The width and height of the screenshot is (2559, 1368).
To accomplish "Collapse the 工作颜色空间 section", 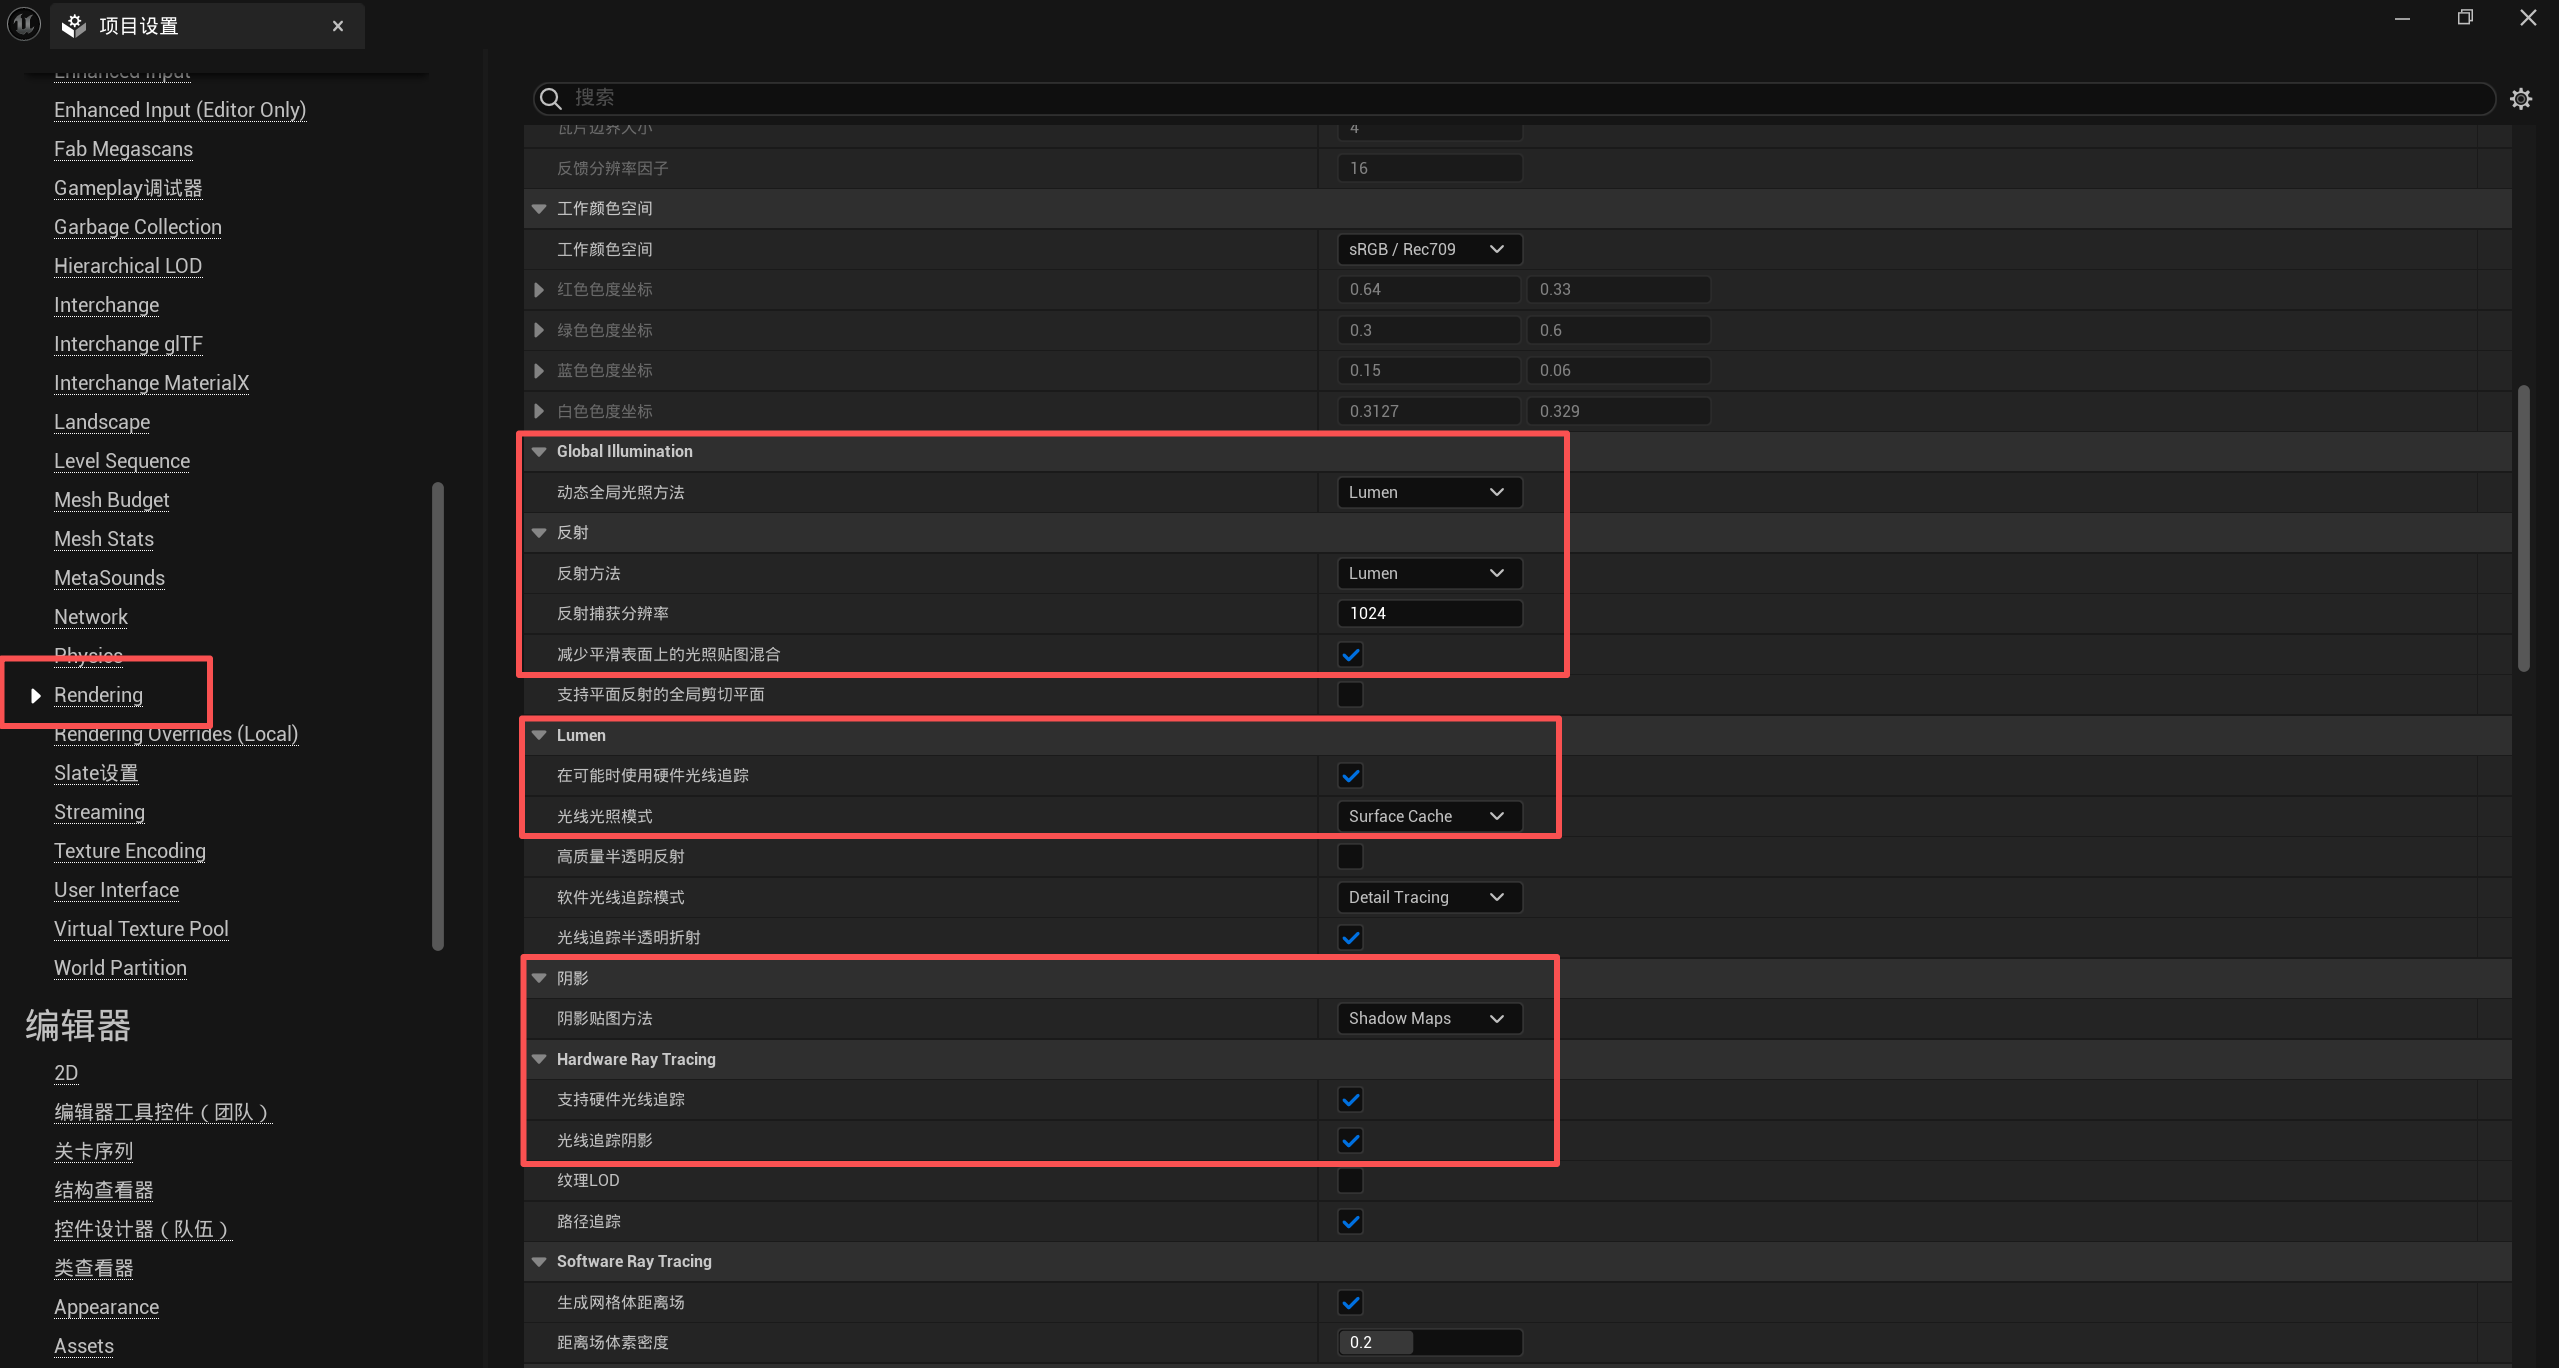I will pyautogui.click(x=539, y=209).
